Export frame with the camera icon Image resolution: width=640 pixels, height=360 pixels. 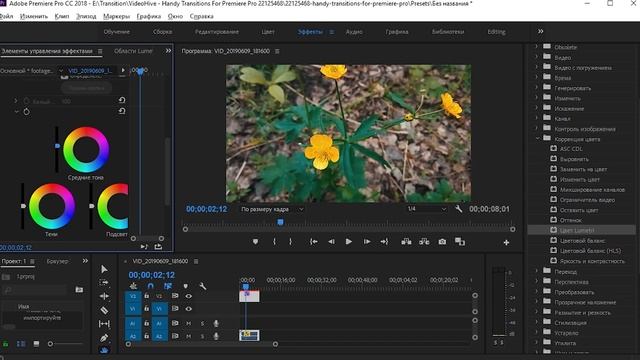point(442,242)
